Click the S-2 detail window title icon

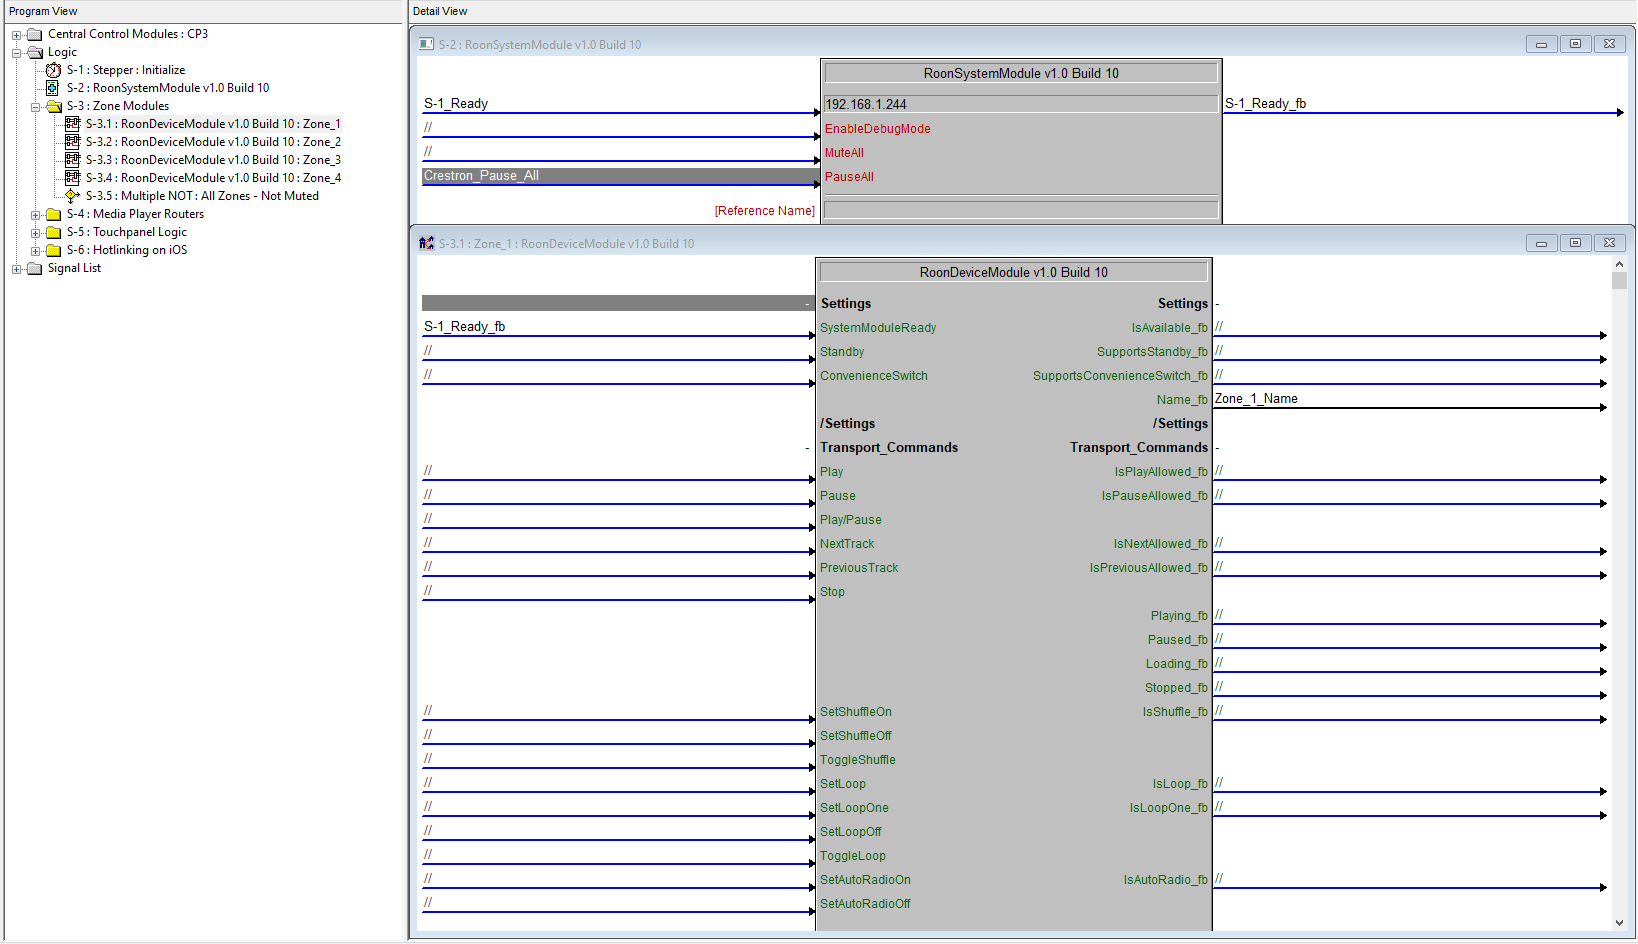pyautogui.click(x=426, y=44)
